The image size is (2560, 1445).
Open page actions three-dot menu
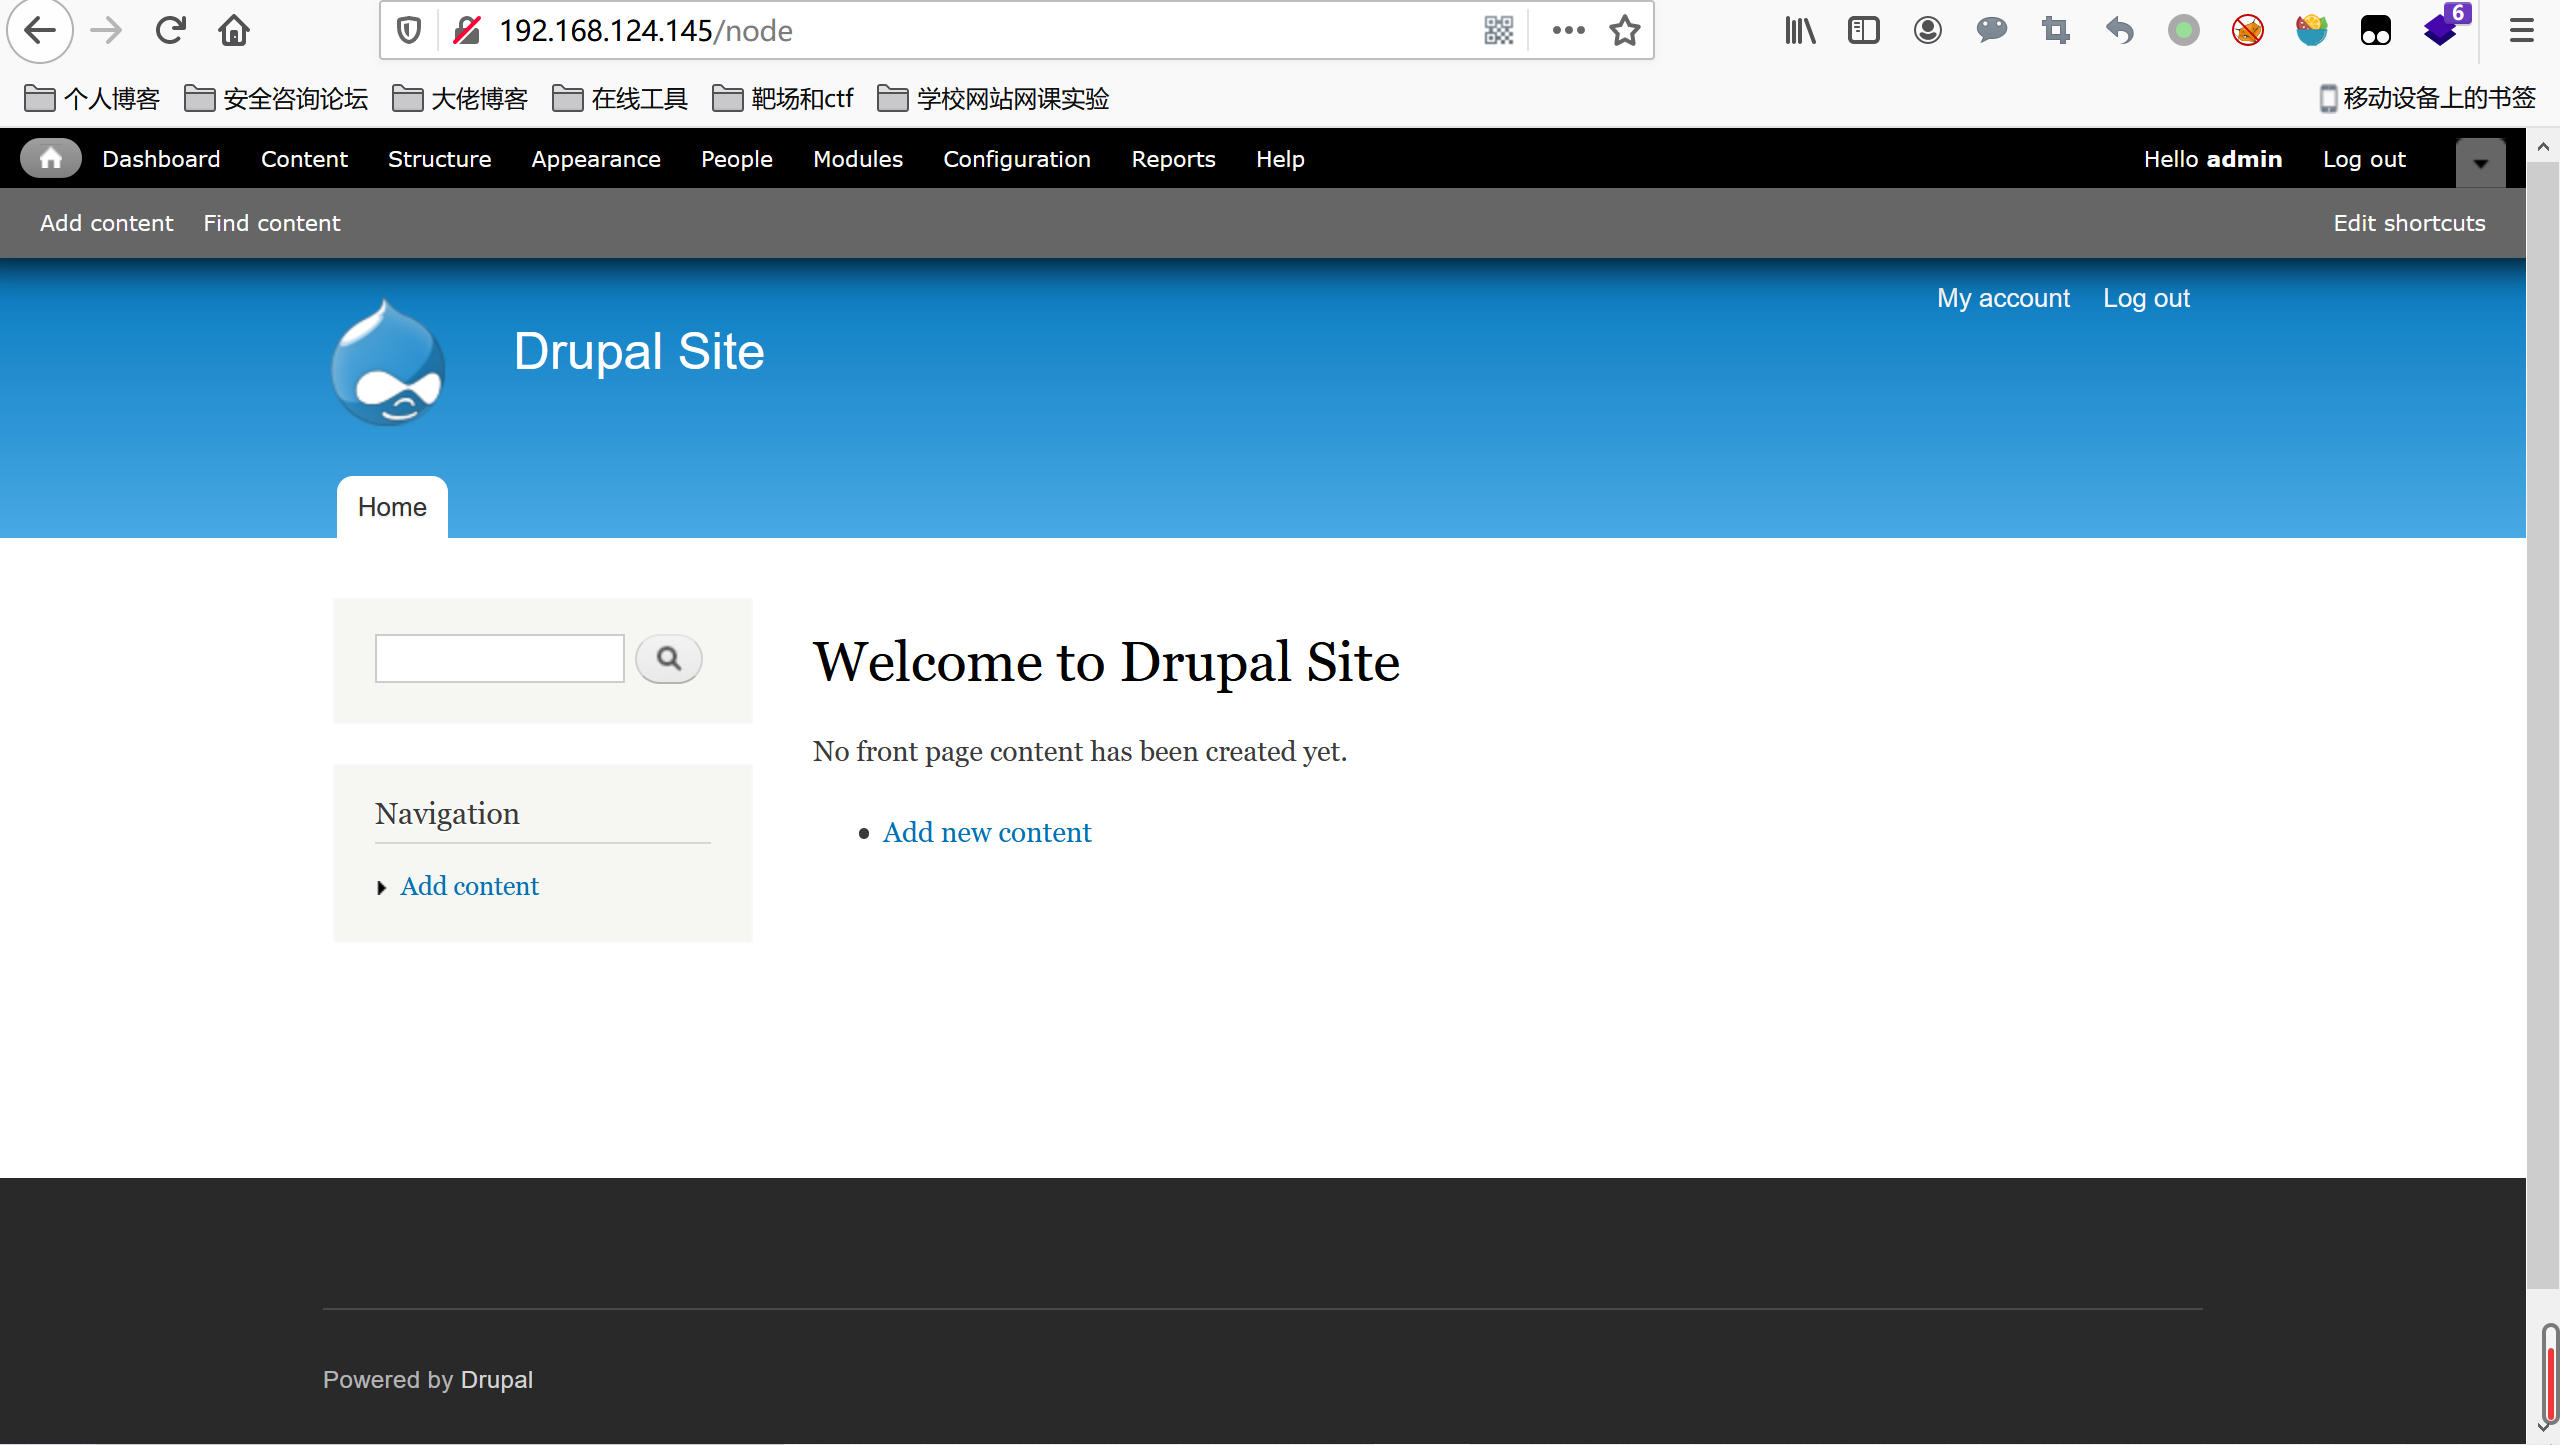[x=1568, y=31]
